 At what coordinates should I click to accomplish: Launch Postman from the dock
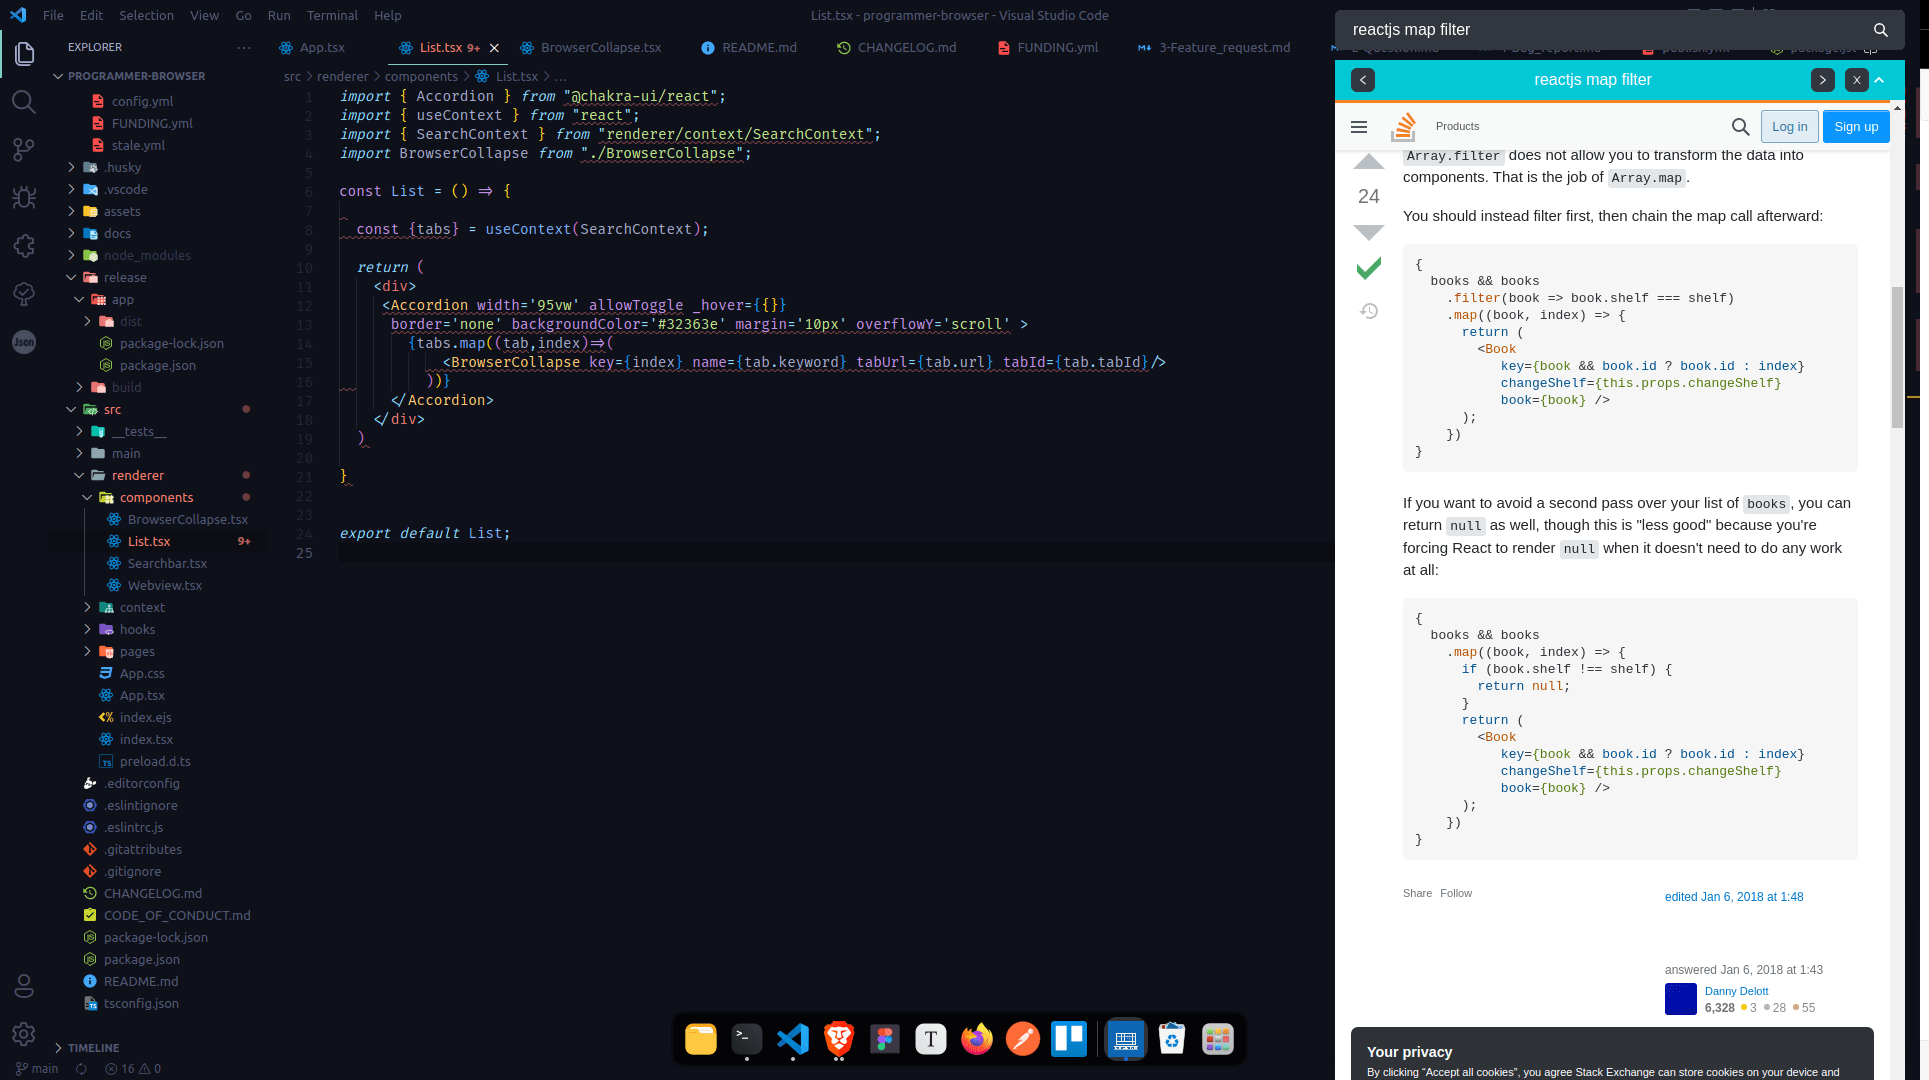click(x=1023, y=1039)
